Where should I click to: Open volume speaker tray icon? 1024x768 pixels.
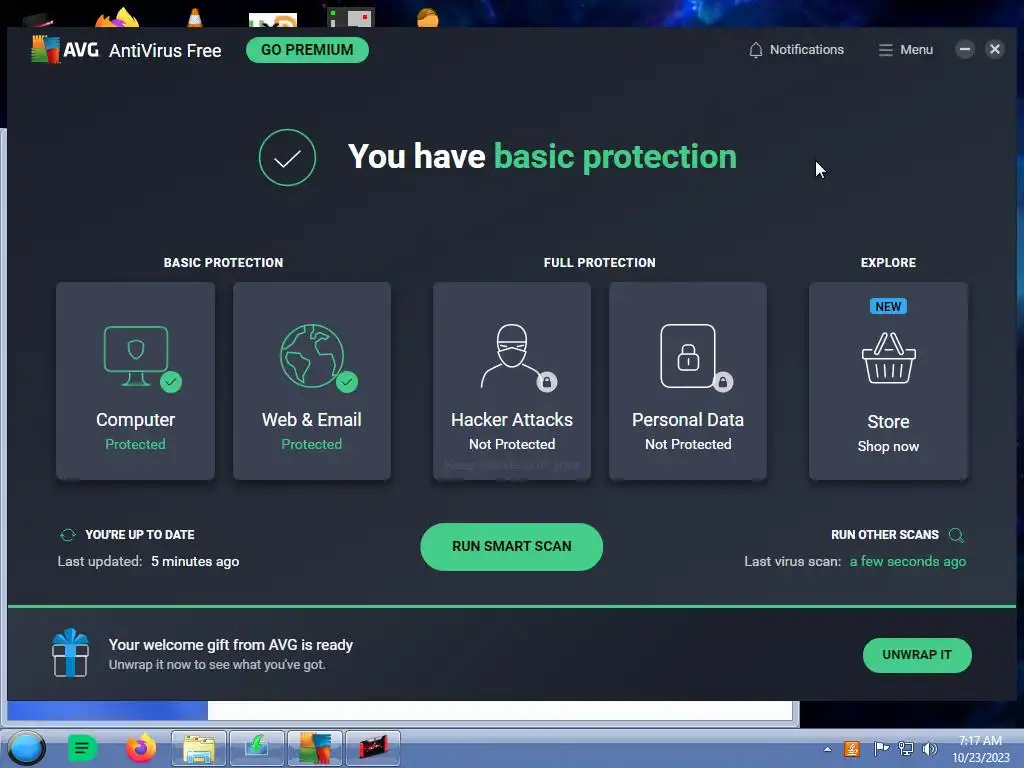930,748
